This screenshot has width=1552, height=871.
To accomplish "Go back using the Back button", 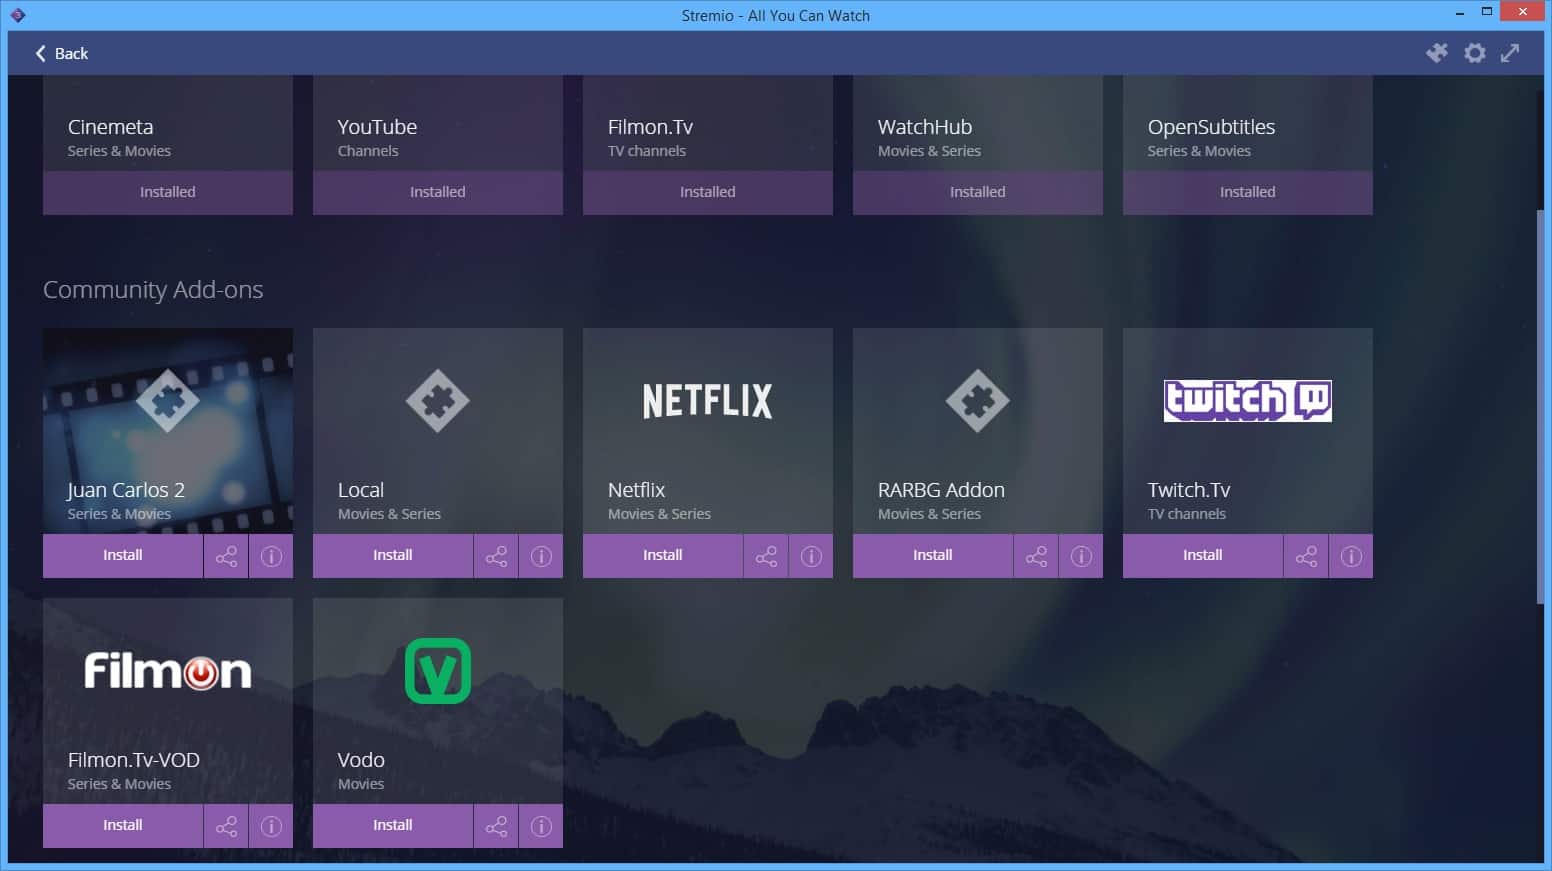I will coord(62,53).
